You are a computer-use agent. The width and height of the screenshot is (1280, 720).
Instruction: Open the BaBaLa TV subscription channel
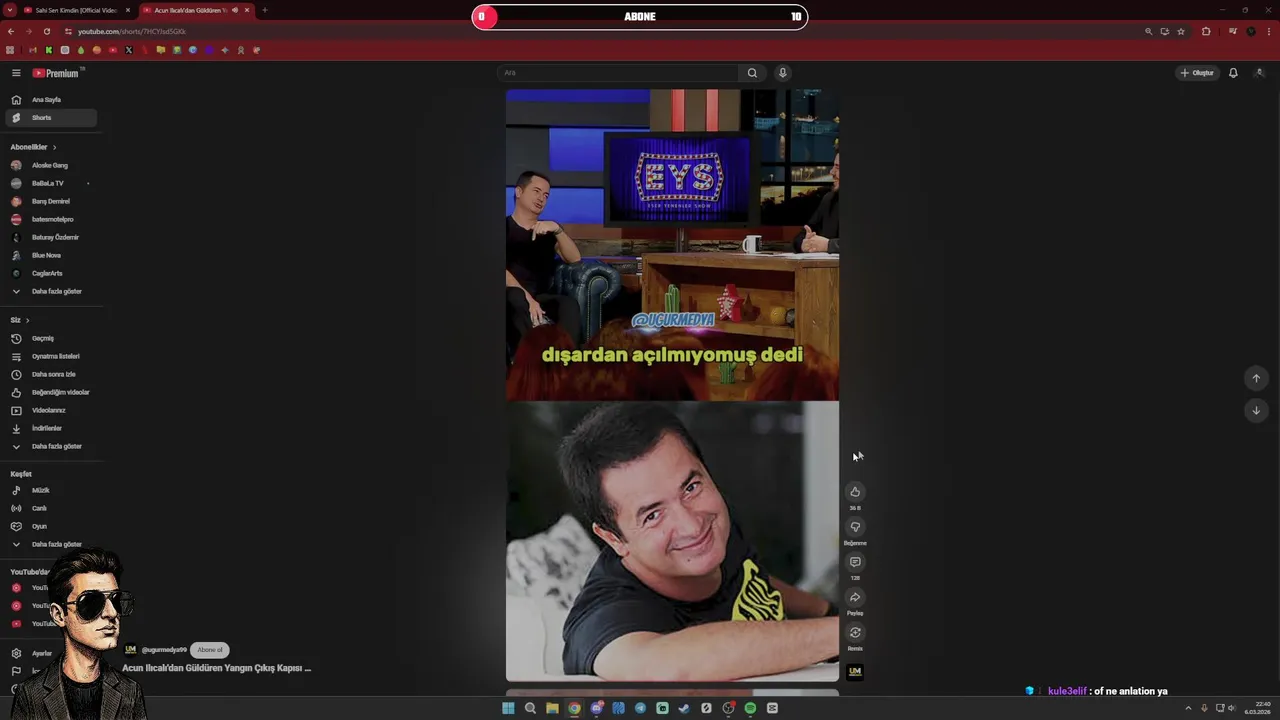pos(50,183)
